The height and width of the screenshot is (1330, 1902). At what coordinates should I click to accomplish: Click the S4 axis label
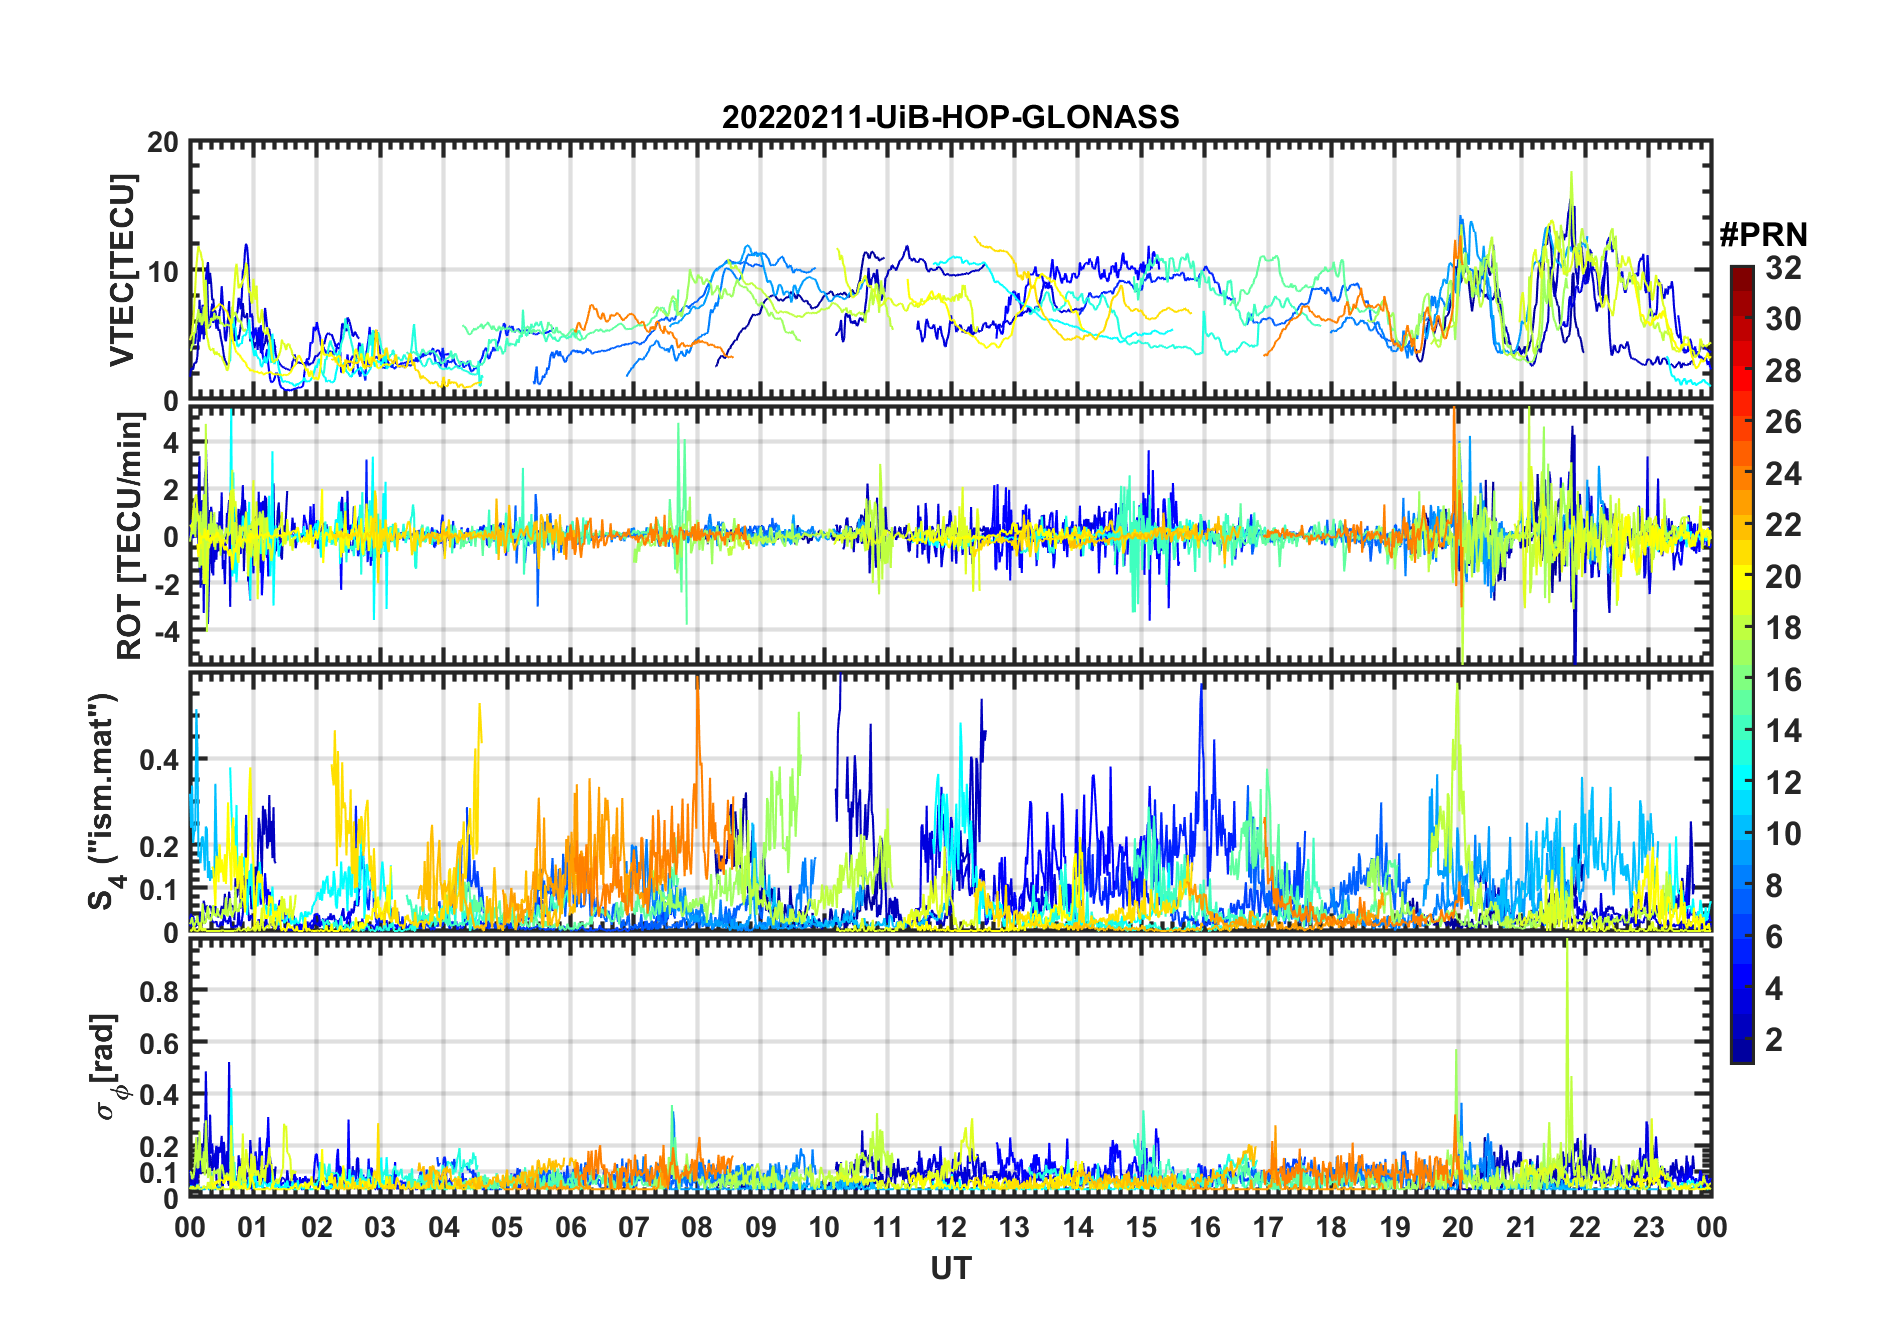(x=103, y=801)
